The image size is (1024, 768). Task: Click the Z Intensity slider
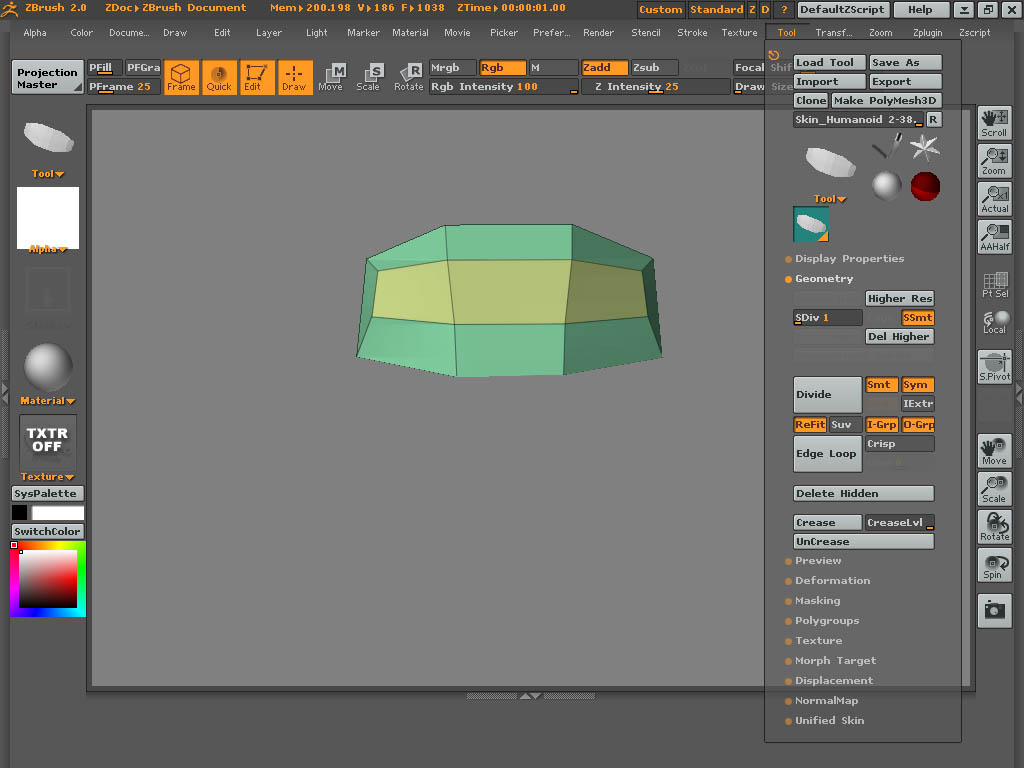coord(655,87)
